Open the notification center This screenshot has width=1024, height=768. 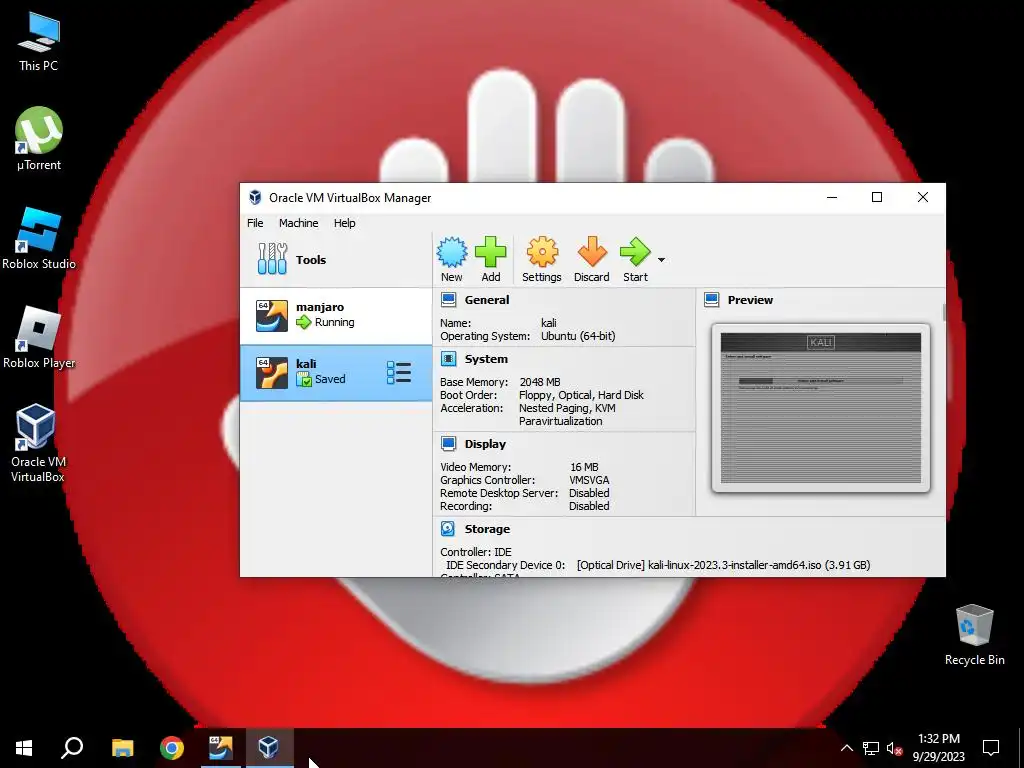991,748
